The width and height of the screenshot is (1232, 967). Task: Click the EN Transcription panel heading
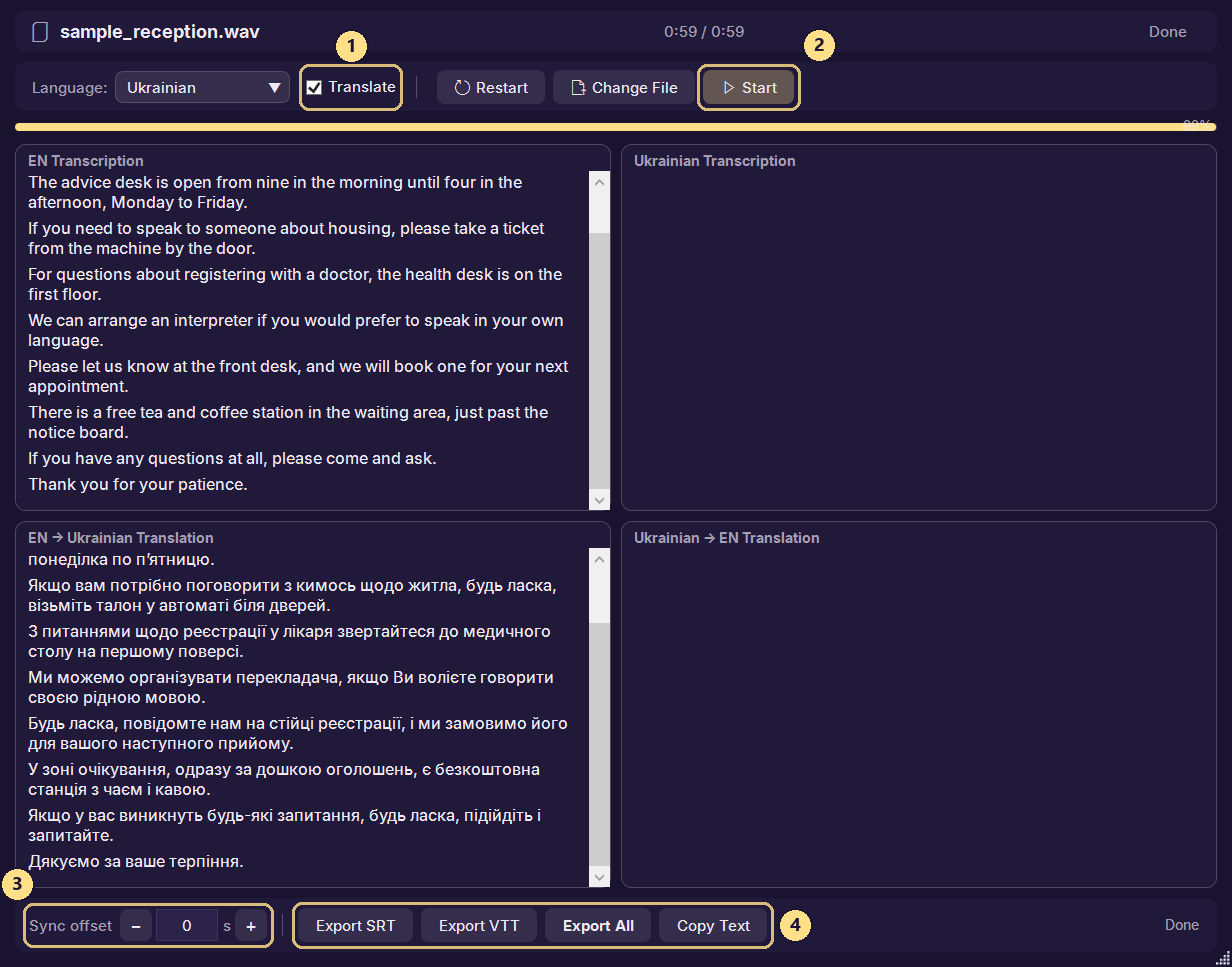point(86,161)
